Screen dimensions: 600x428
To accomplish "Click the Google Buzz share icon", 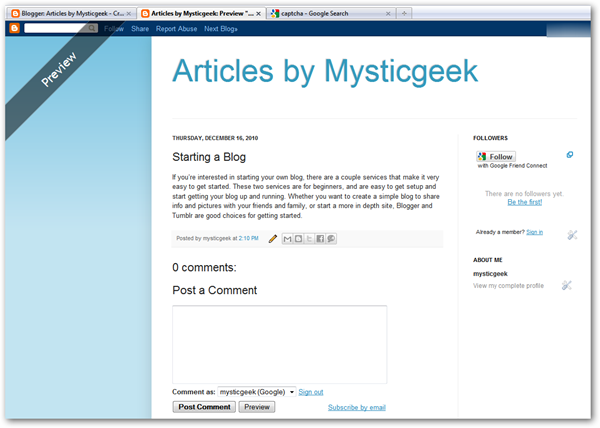I will (331, 239).
